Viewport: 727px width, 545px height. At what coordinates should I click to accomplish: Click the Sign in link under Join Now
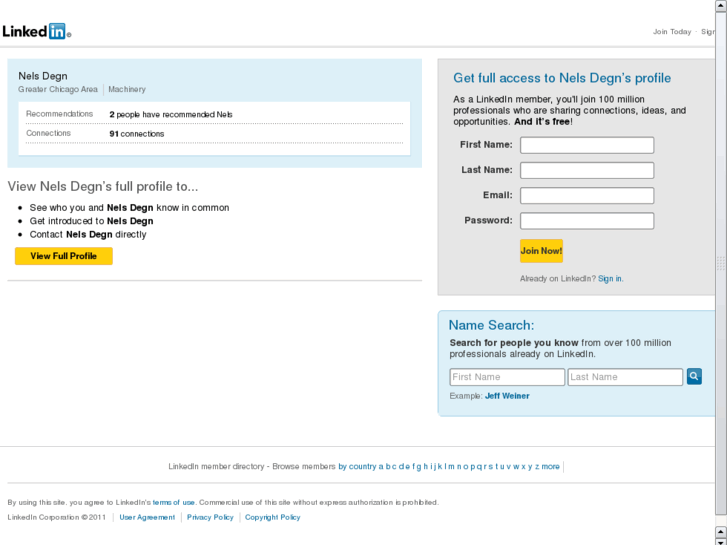coord(610,279)
